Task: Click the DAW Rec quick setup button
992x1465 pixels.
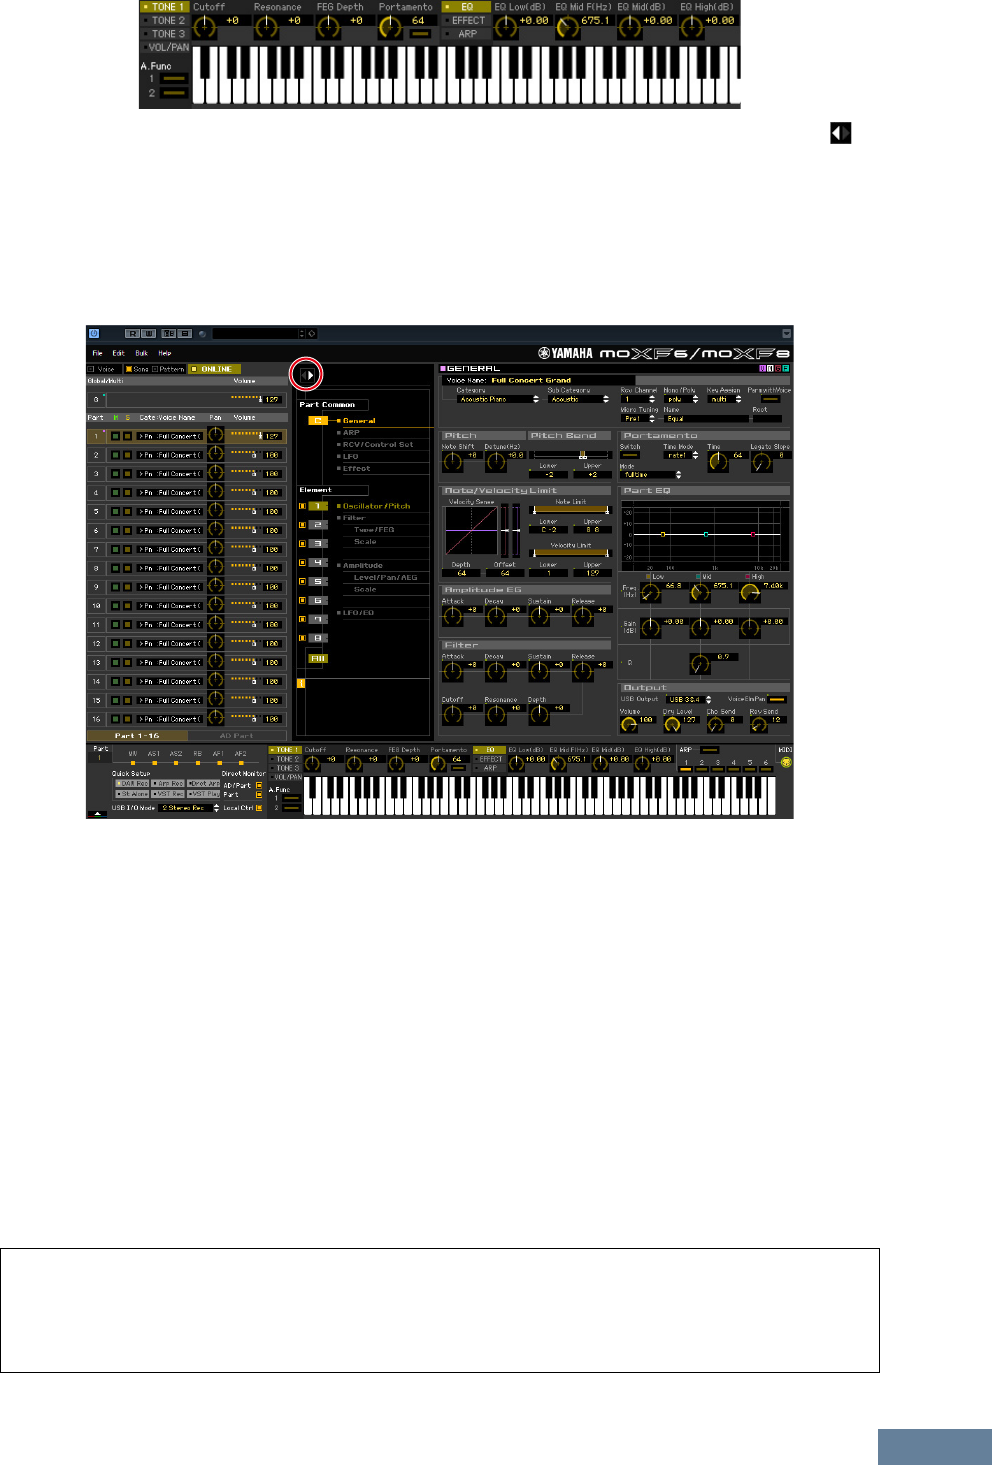Action: (x=131, y=784)
